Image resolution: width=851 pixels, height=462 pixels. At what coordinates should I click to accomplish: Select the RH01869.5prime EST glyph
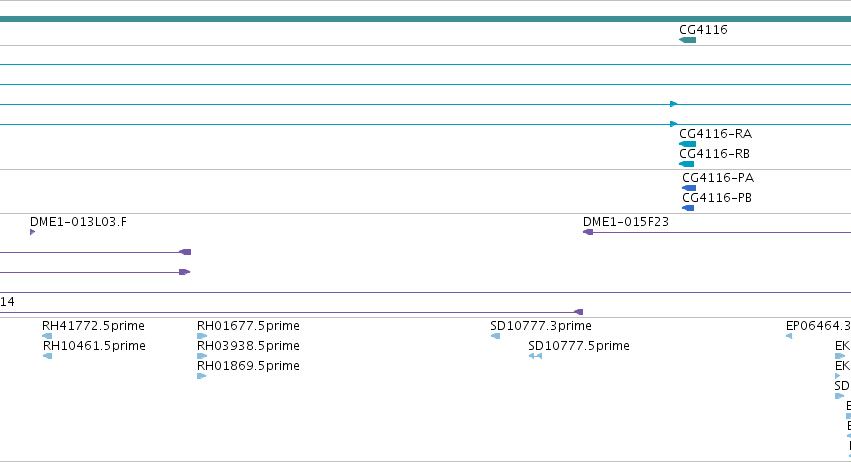click(202, 376)
